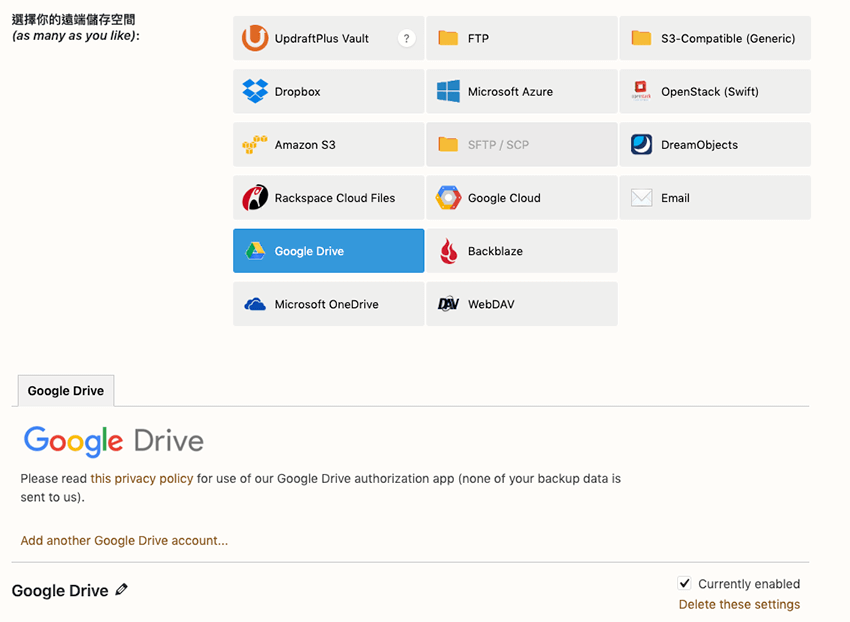Click the Google Cloud hexagon icon

tap(448, 197)
